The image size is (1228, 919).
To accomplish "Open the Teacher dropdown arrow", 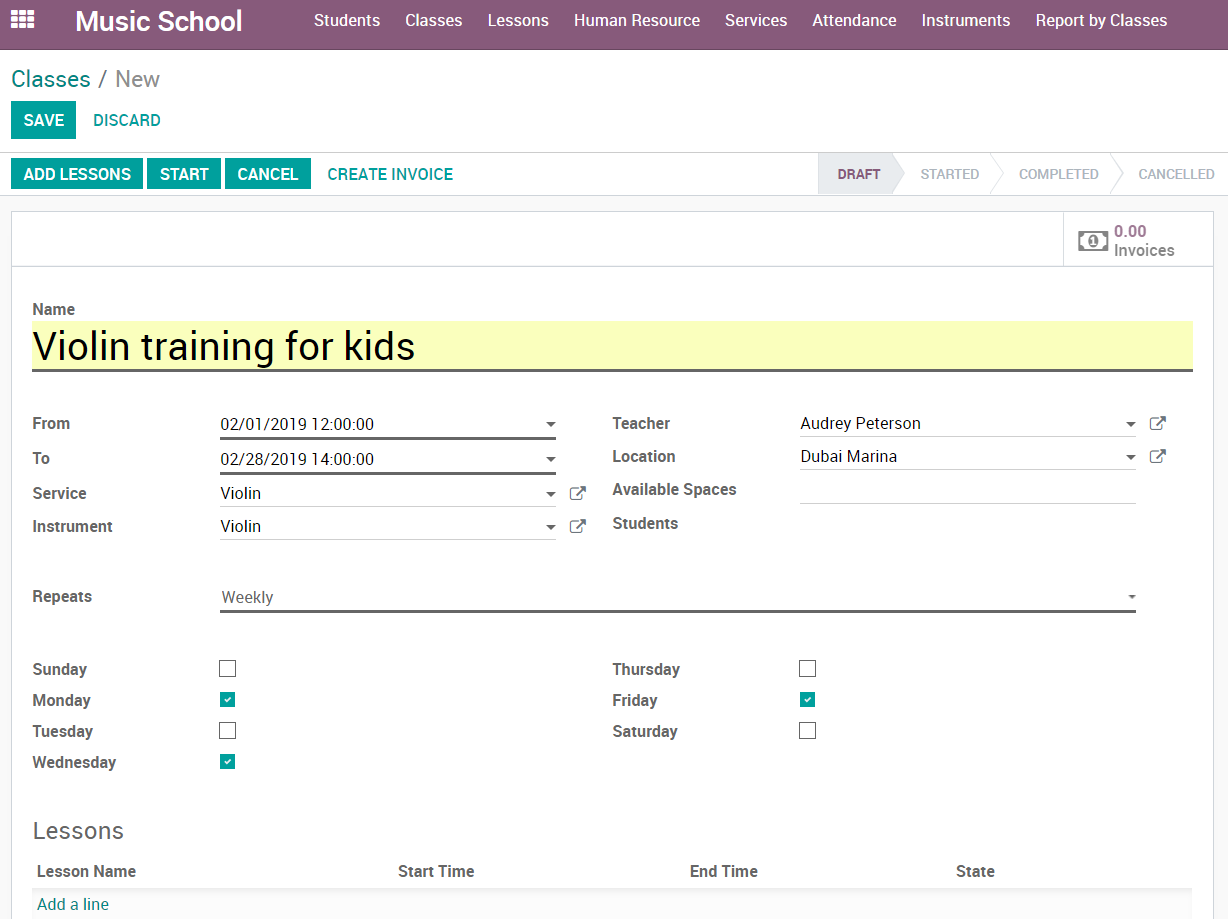I will pos(1130,425).
